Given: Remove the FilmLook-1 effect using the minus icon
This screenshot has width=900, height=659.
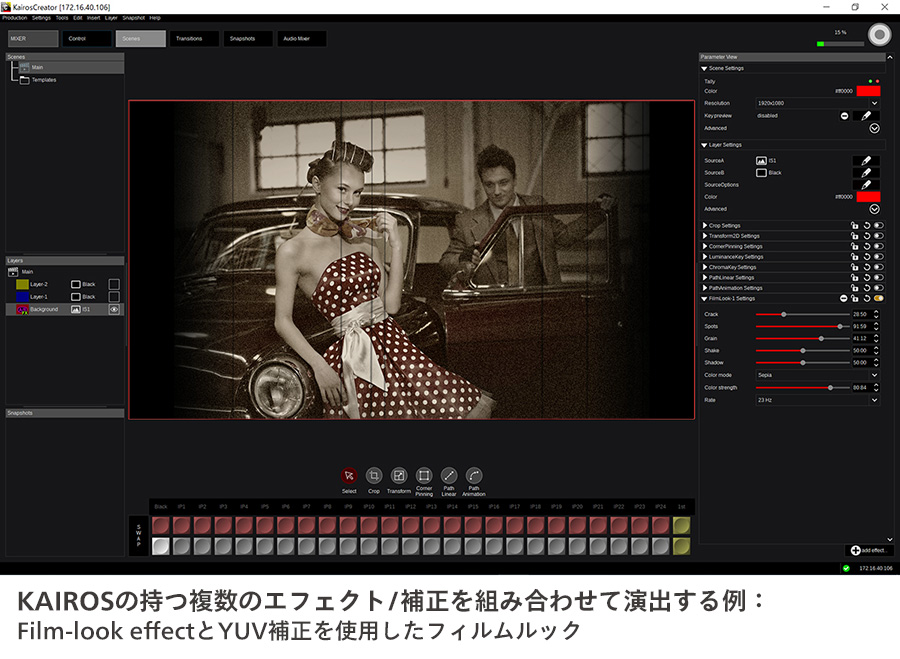Looking at the screenshot, I should (843, 298).
